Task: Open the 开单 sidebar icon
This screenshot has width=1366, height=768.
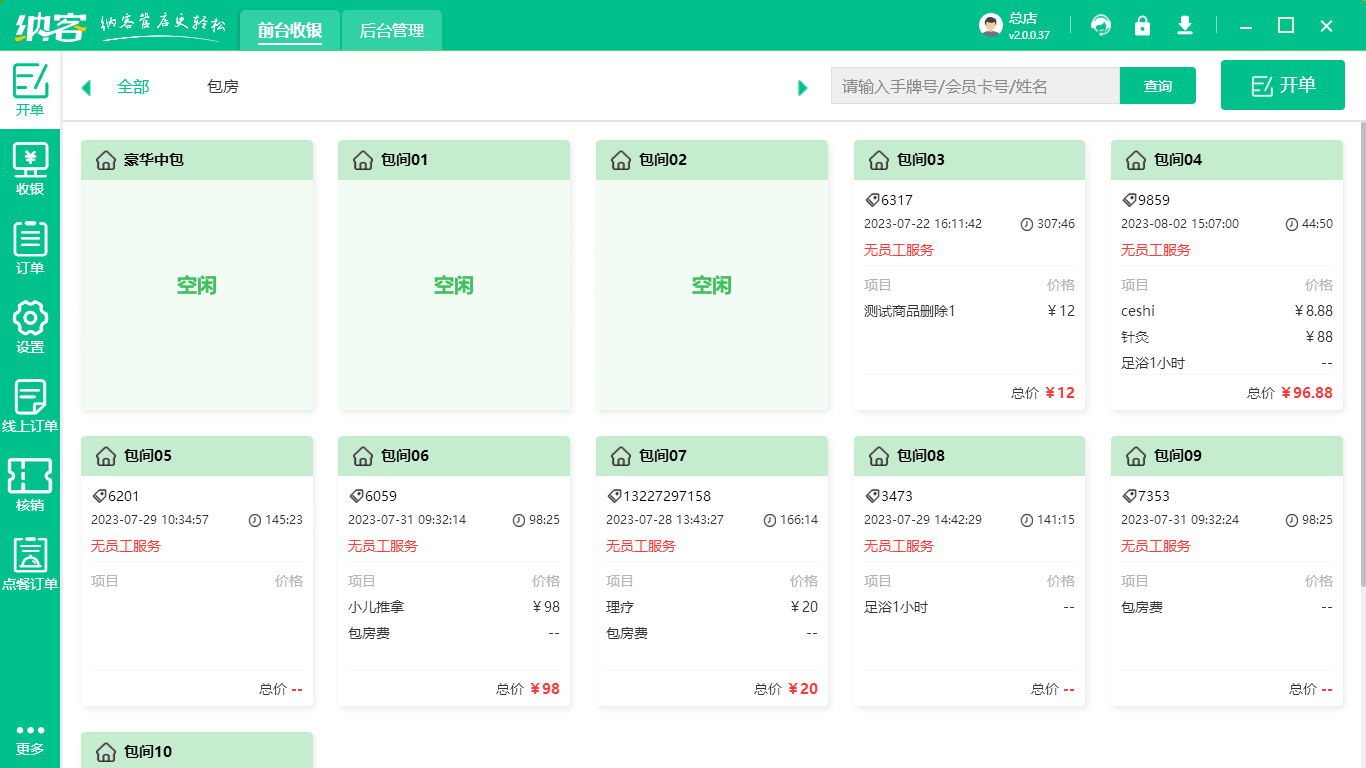Action: 30,88
